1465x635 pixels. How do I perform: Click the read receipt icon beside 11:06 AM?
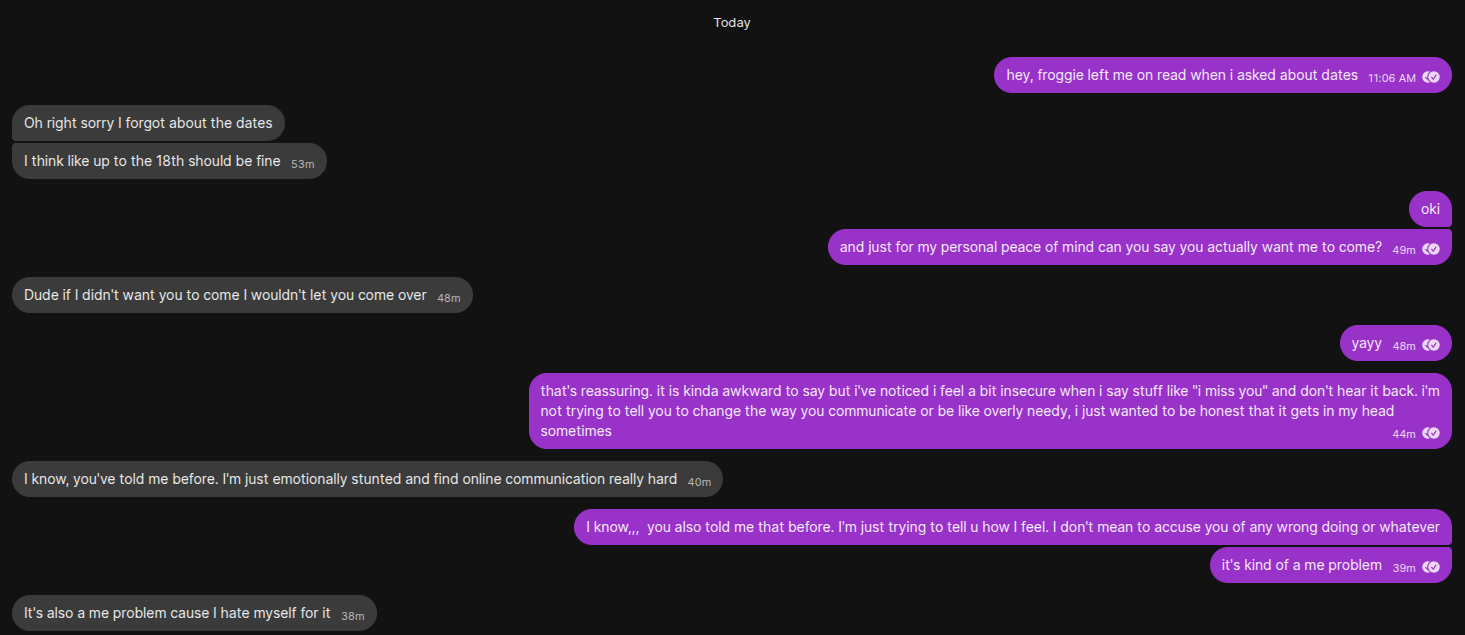pos(1431,77)
